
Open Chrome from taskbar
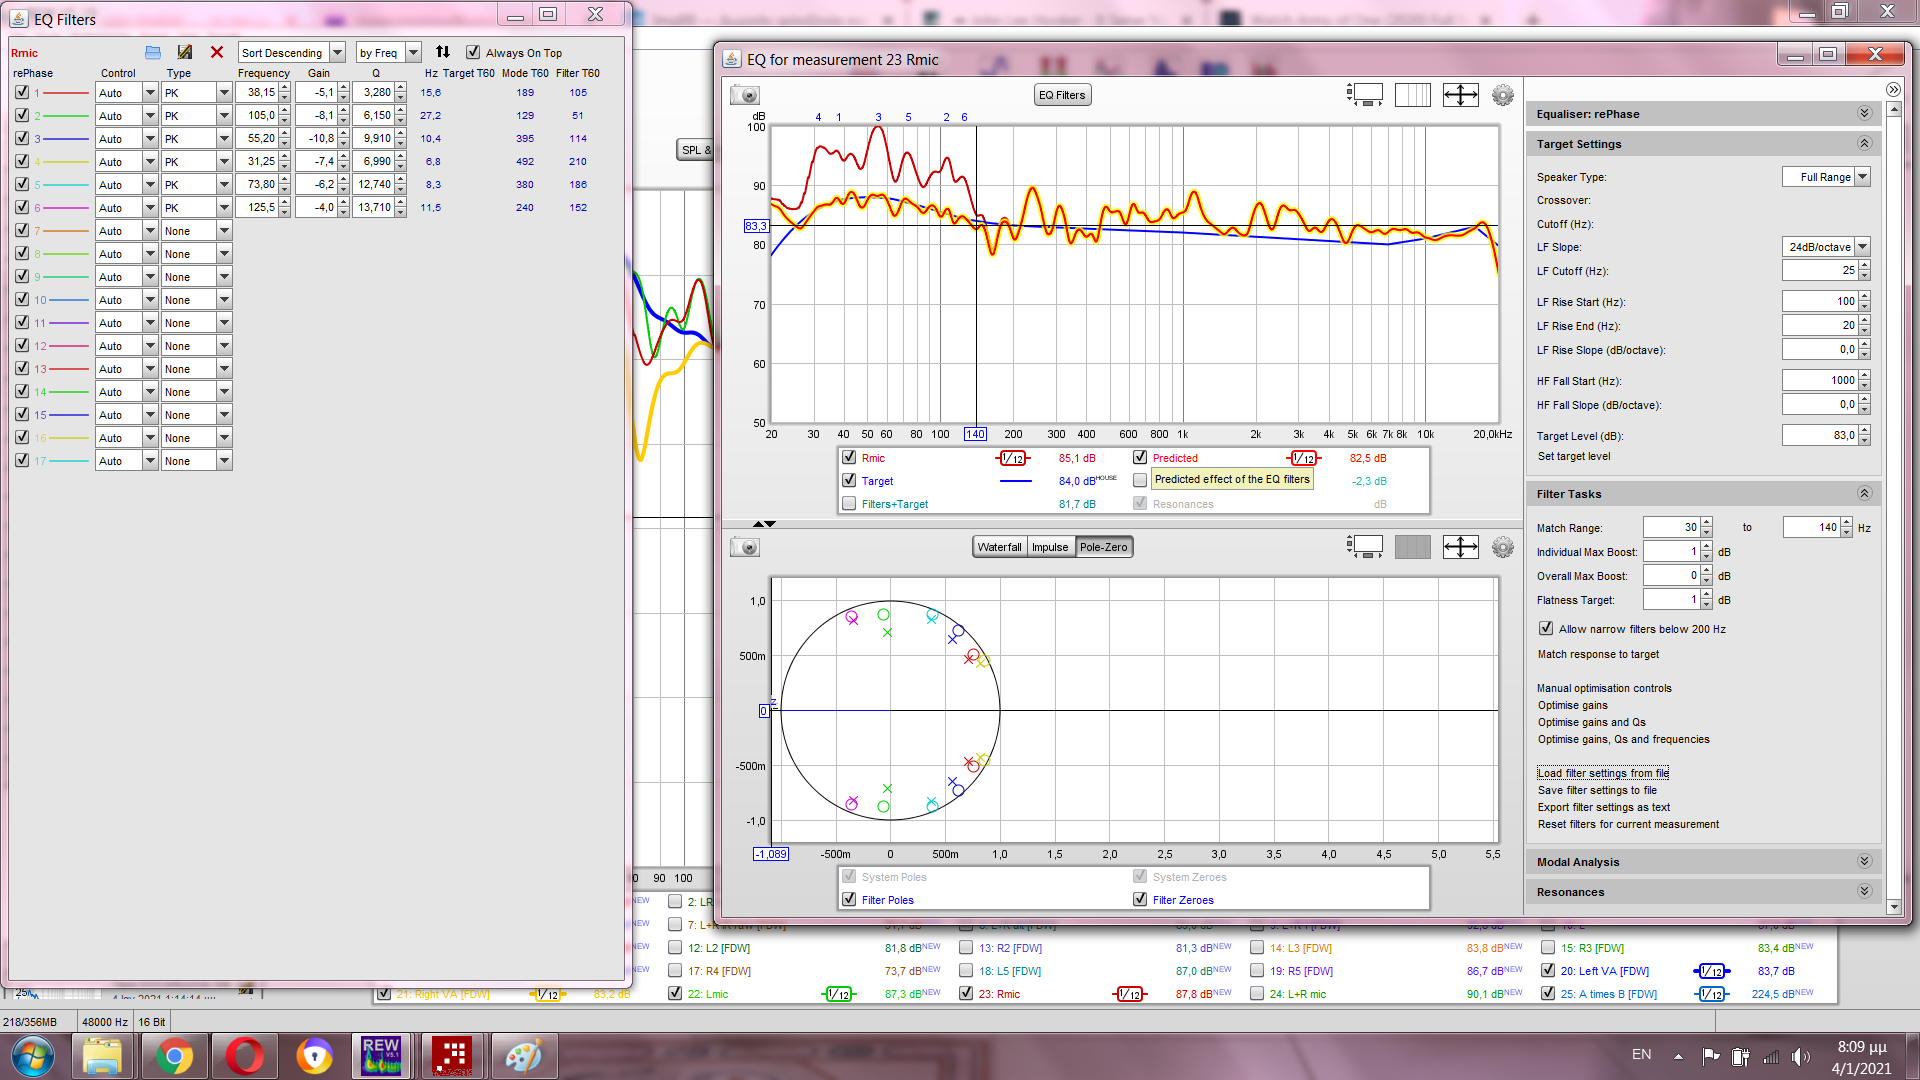[174, 1056]
